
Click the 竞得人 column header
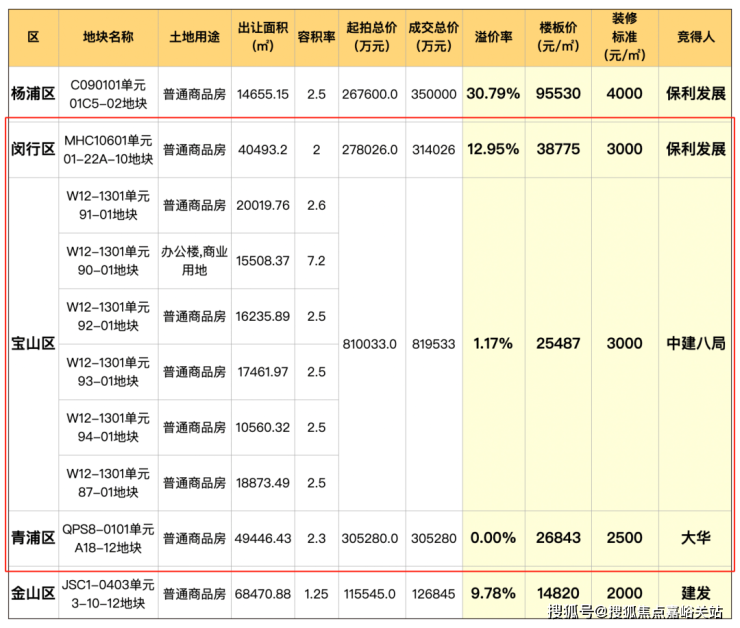(x=694, y=36)
